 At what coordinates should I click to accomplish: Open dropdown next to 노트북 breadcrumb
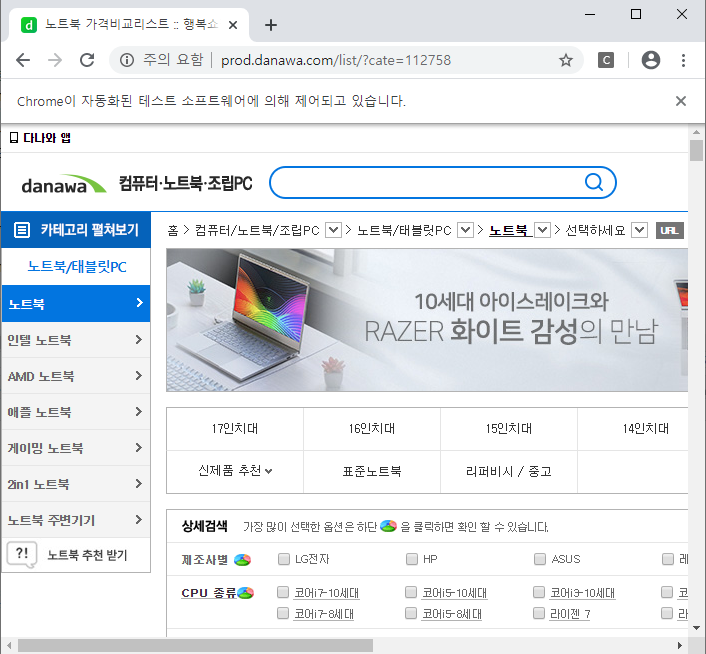[542, 230]
